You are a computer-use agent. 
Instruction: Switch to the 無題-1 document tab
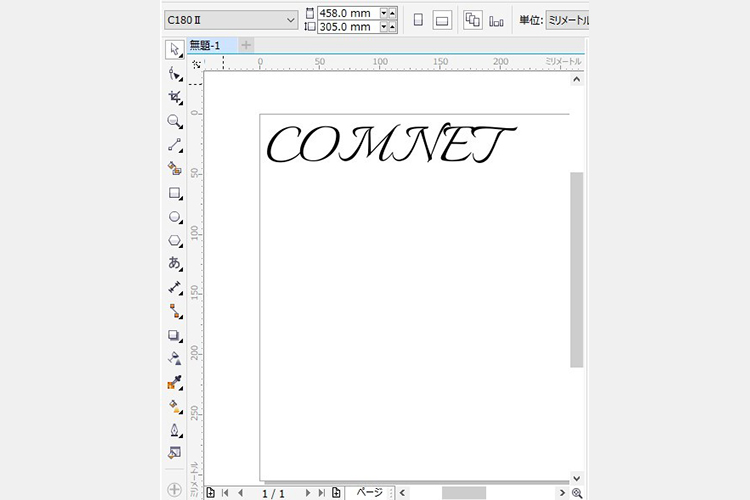(x=212, y=45)
